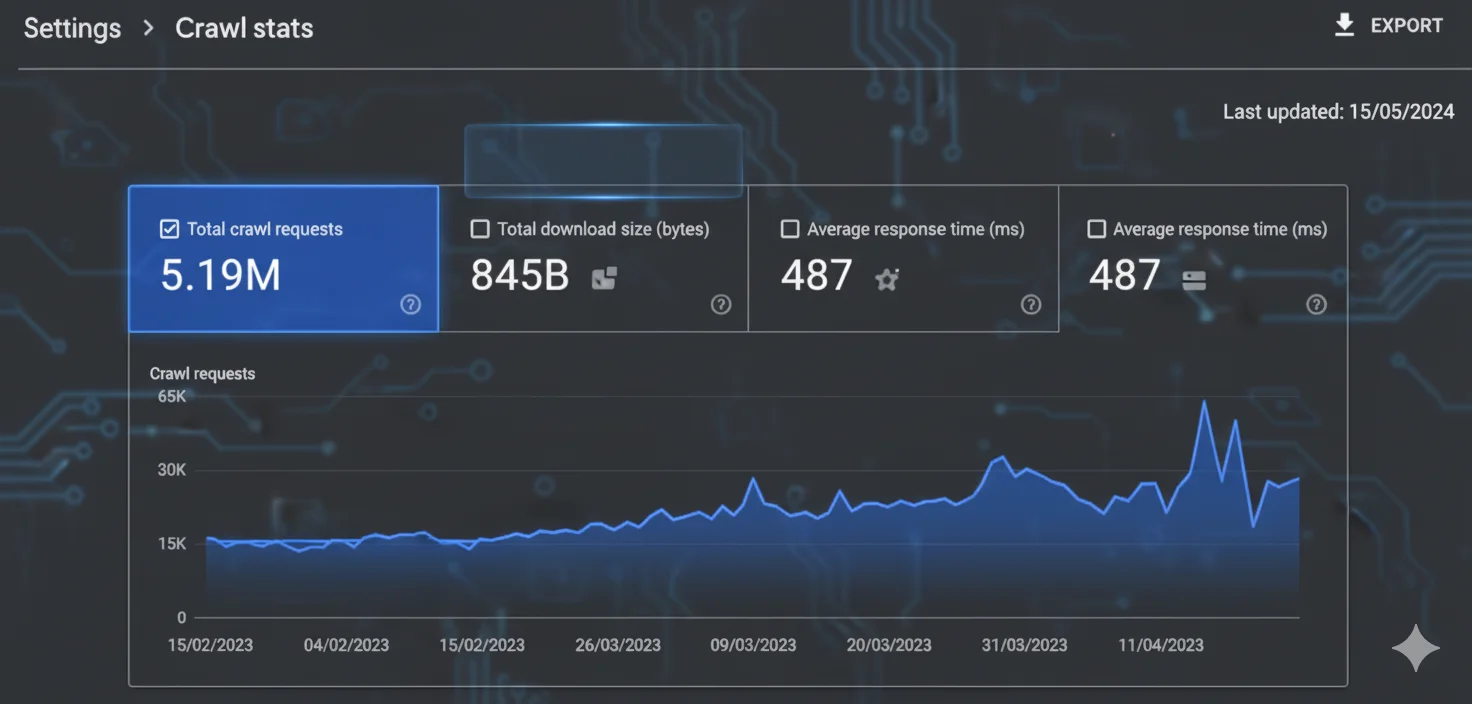The height and width of the screenshot is (704, 1472).
Task: Open help tooltip on Total crawl requests card
Action: (411, 304)
